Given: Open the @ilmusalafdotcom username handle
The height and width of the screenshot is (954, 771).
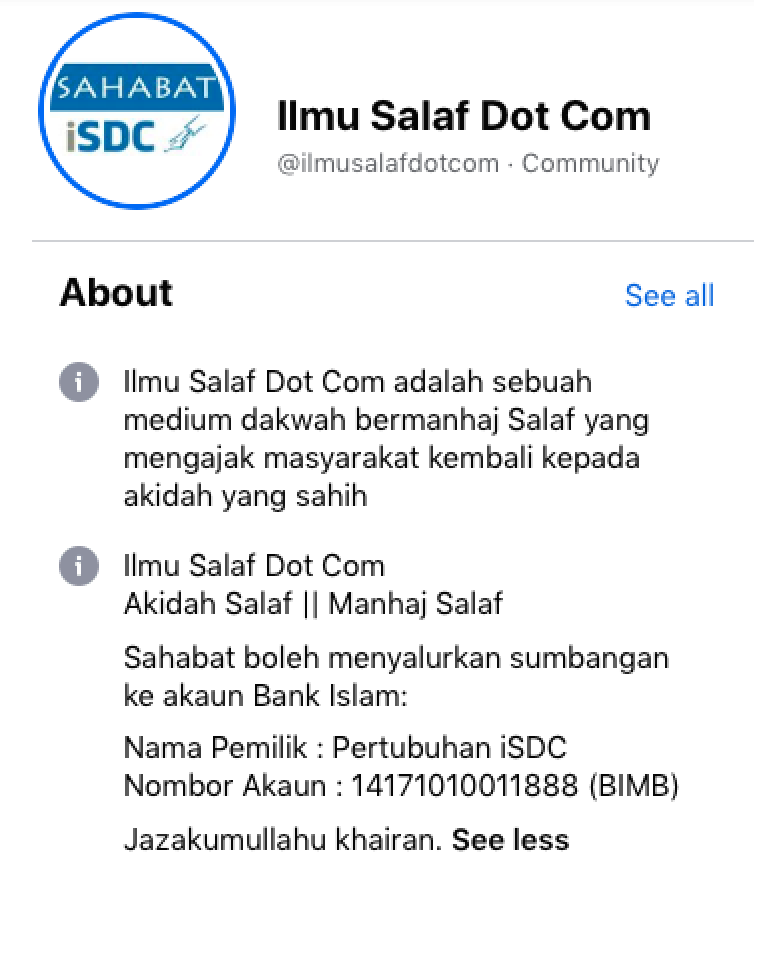Looking at the screenshot, I should click(x=388, y=163).
